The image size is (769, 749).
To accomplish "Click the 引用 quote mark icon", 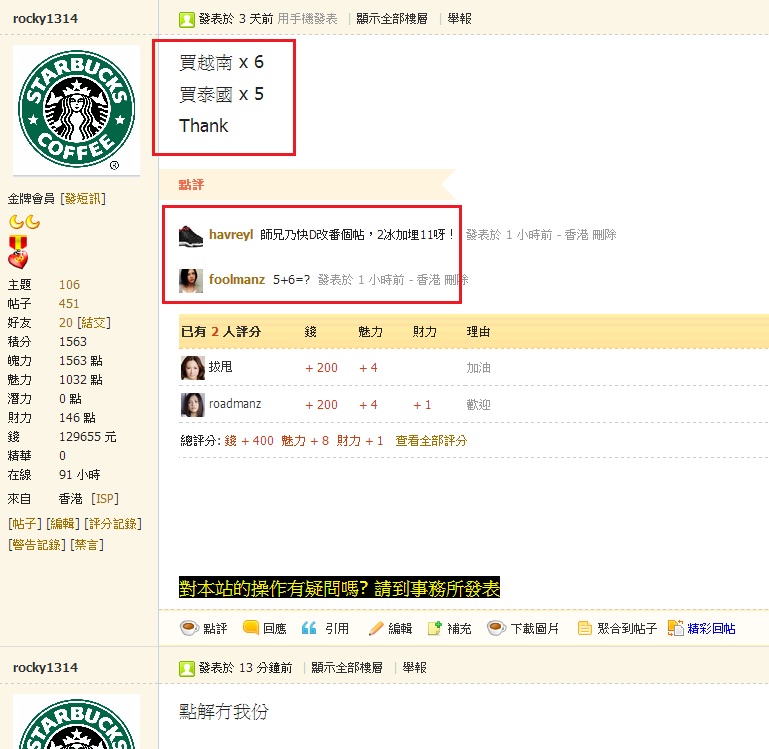I will (x=309, y=628).
